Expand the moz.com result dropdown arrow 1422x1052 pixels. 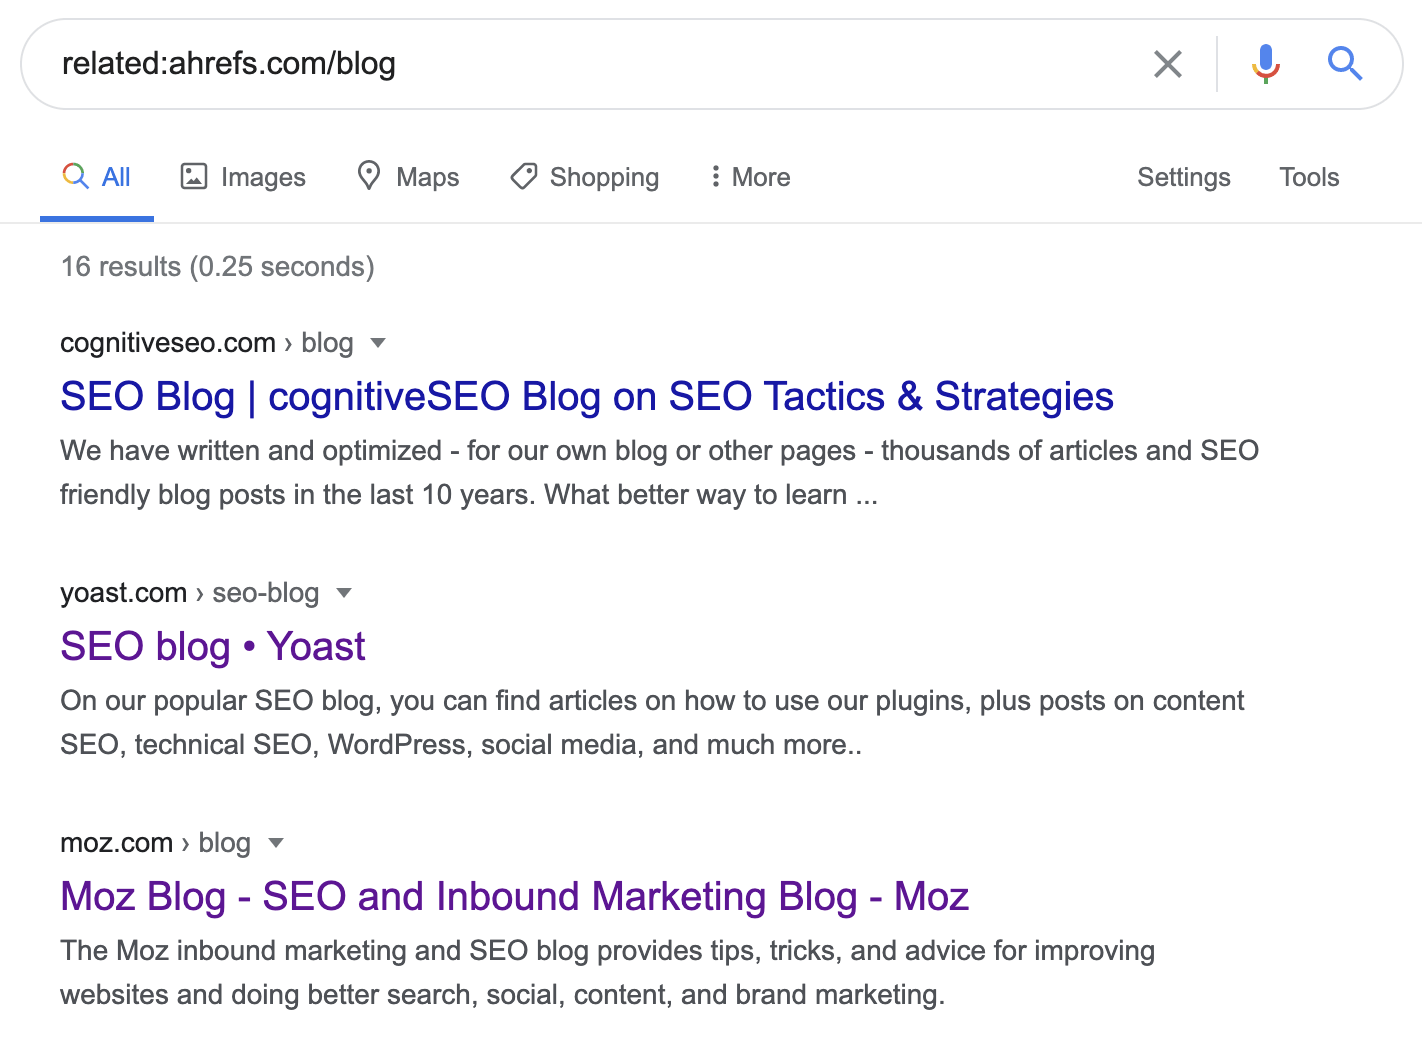tap(276, 843)
